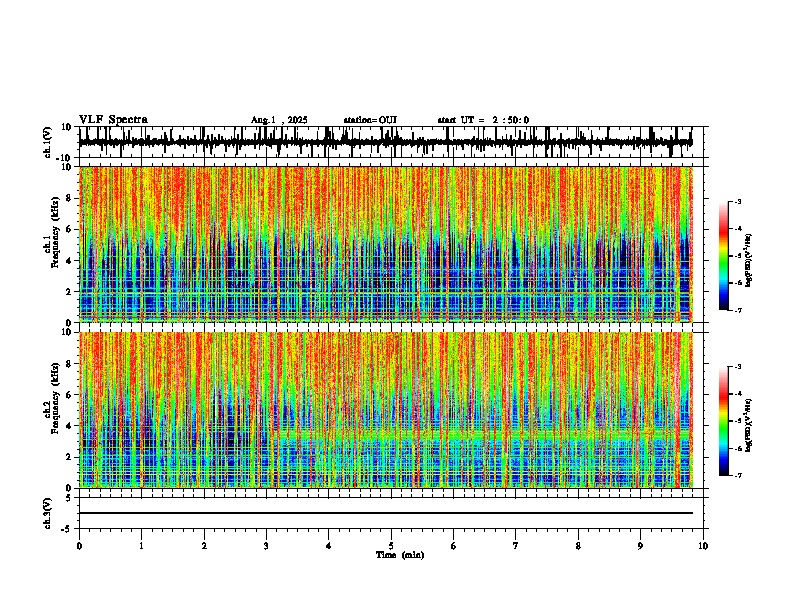
Task: Click the 'VLF Spectra' title text
Action: (113, 120)
